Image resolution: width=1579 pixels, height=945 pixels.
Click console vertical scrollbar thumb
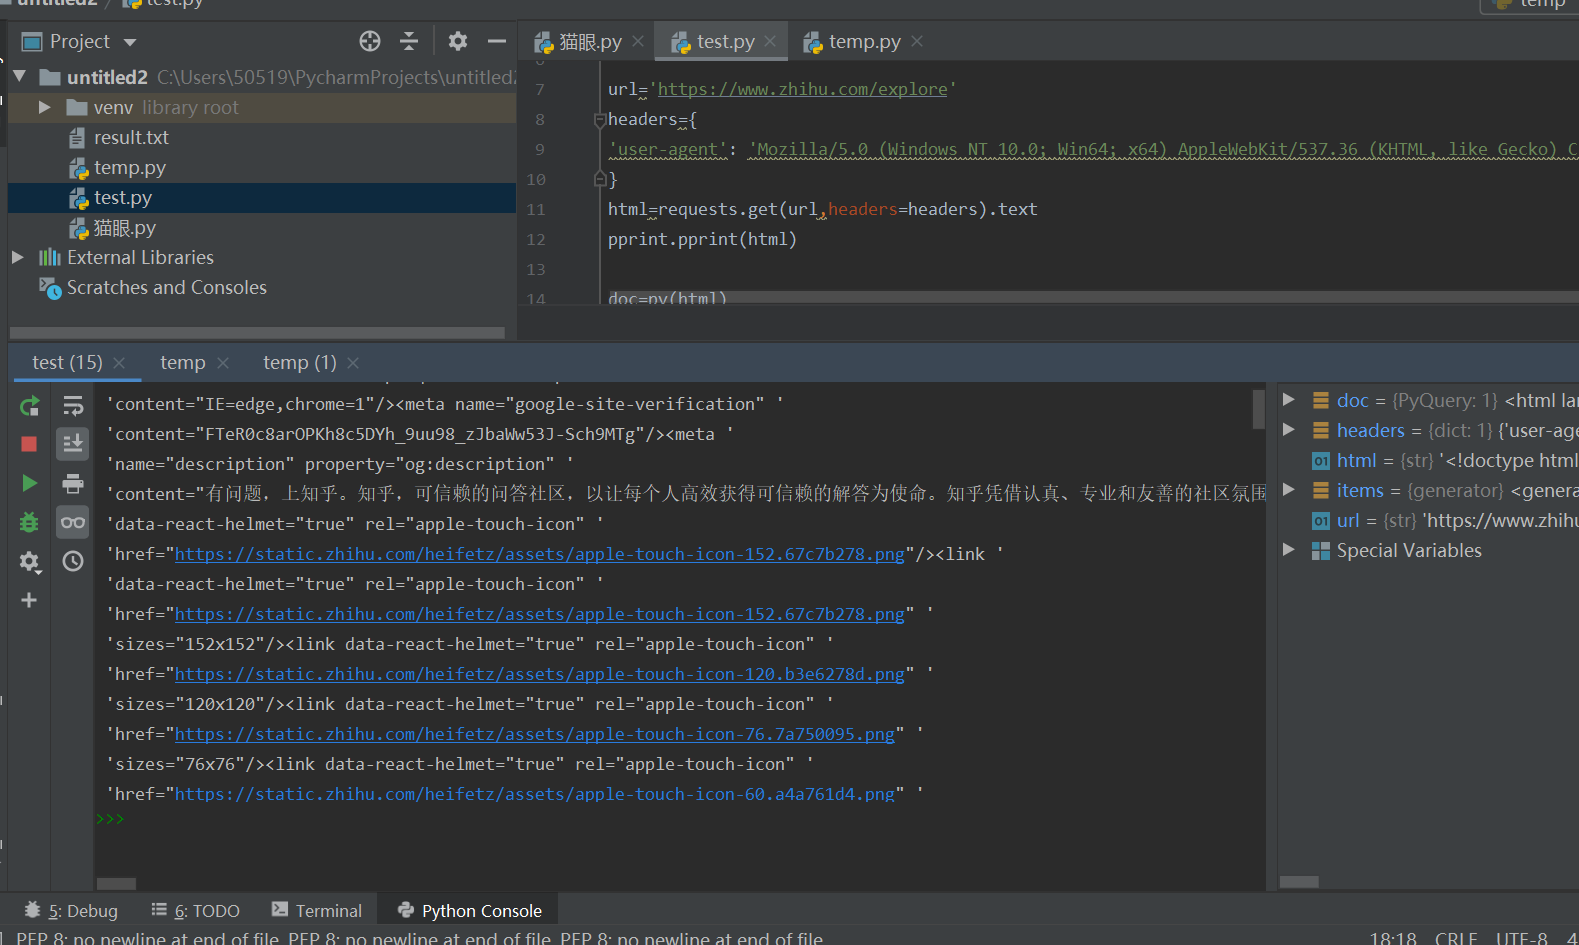1259,409
